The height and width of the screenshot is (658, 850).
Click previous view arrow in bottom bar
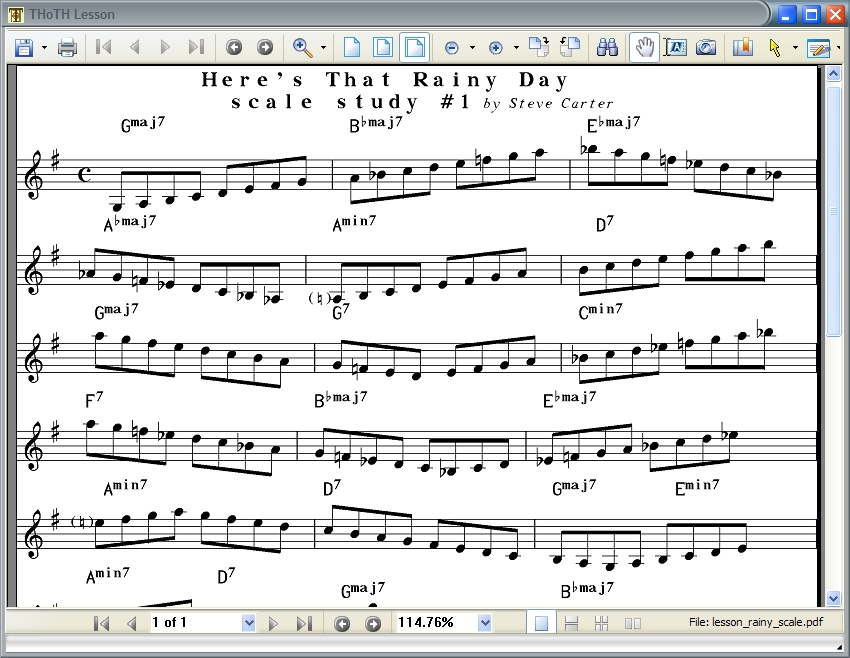coord(342,624)
